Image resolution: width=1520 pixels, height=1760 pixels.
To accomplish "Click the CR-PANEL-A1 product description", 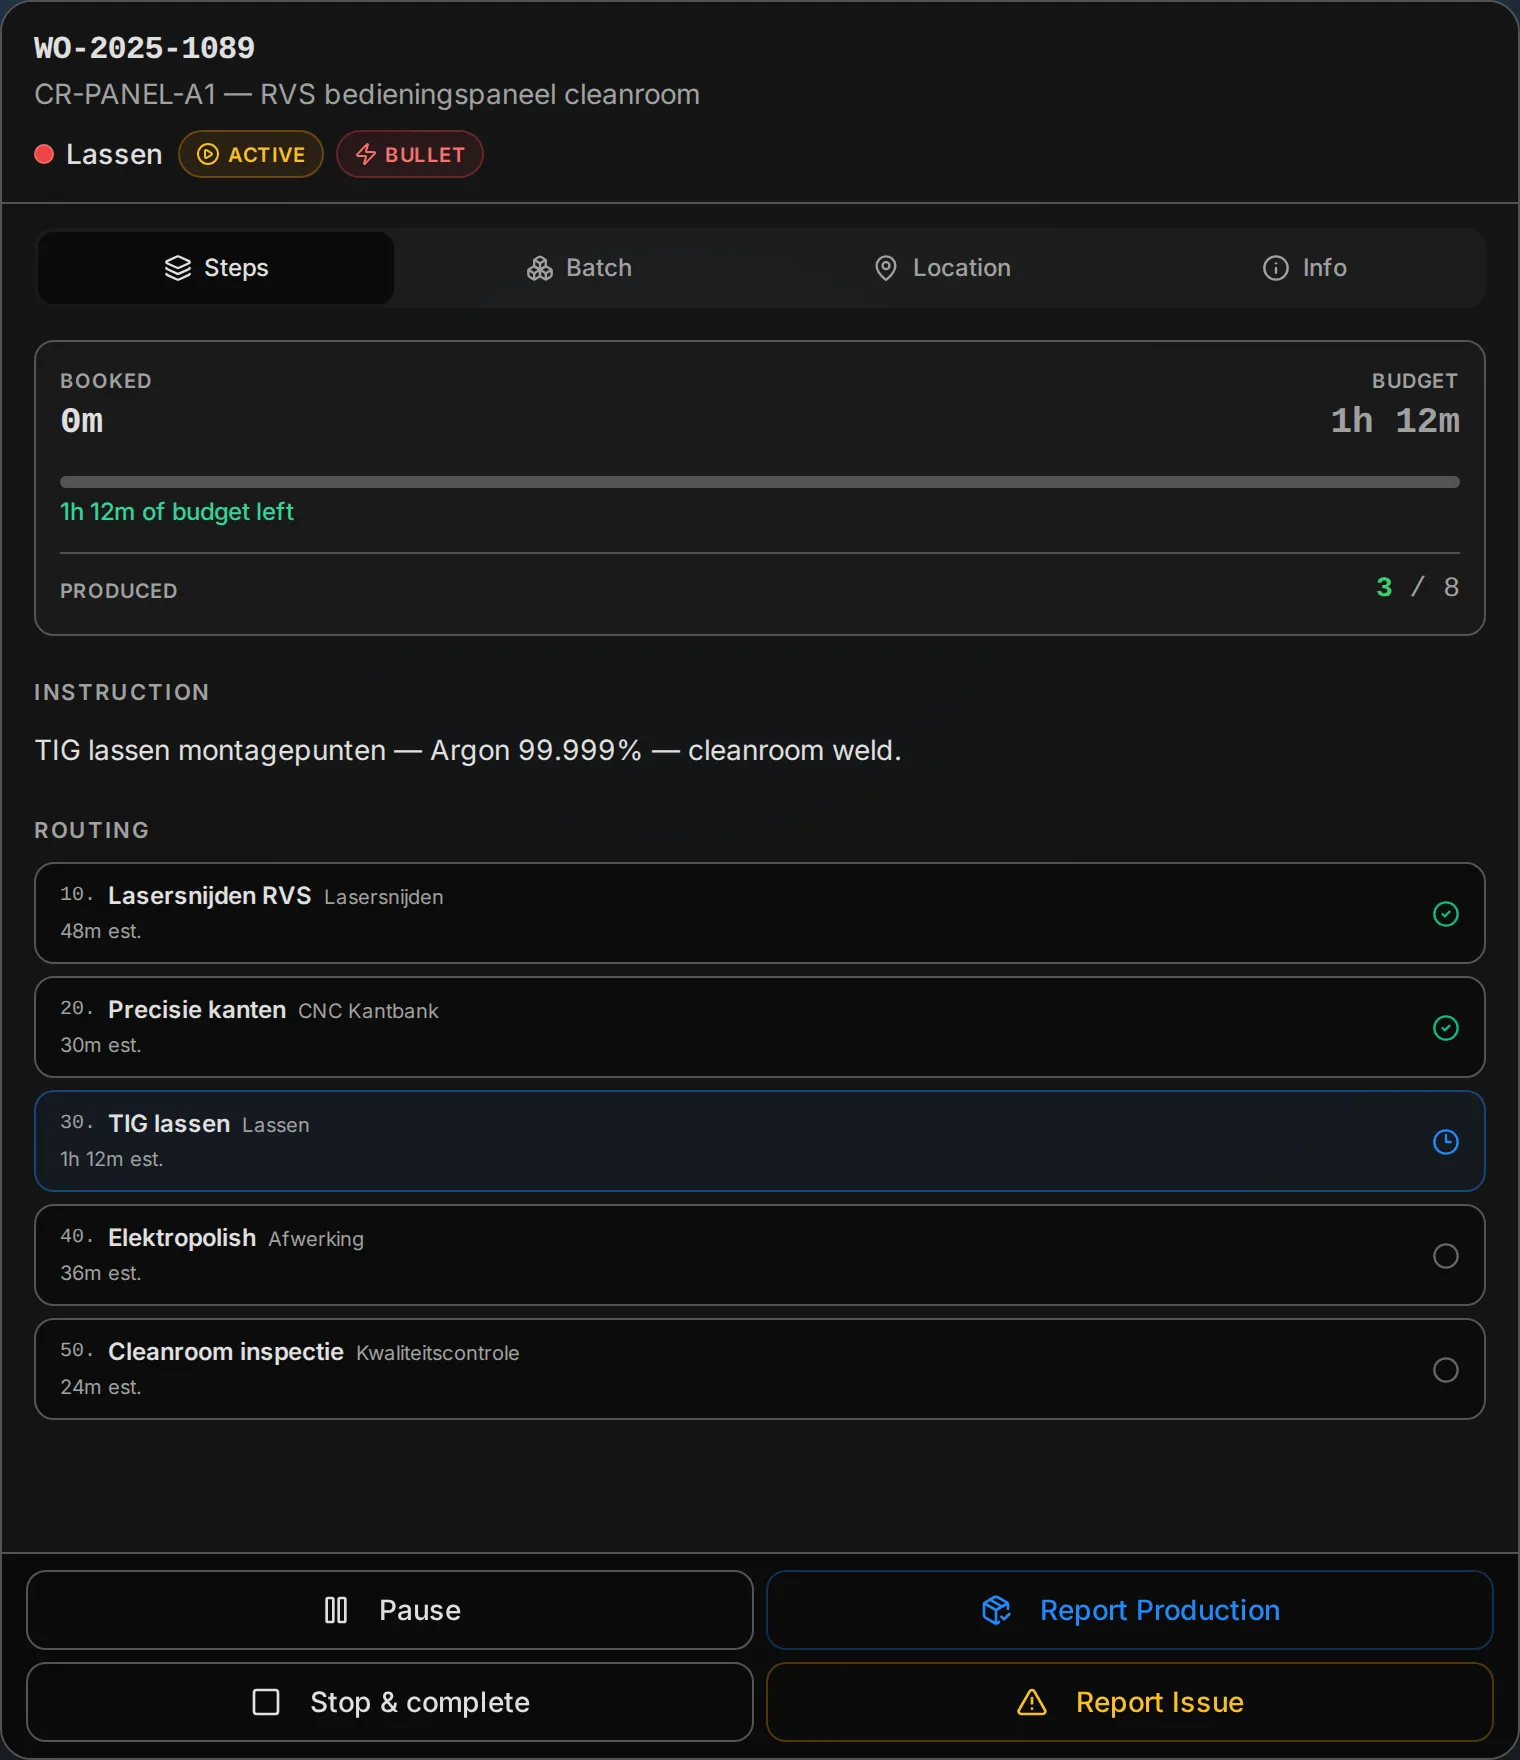I will 367,95.
